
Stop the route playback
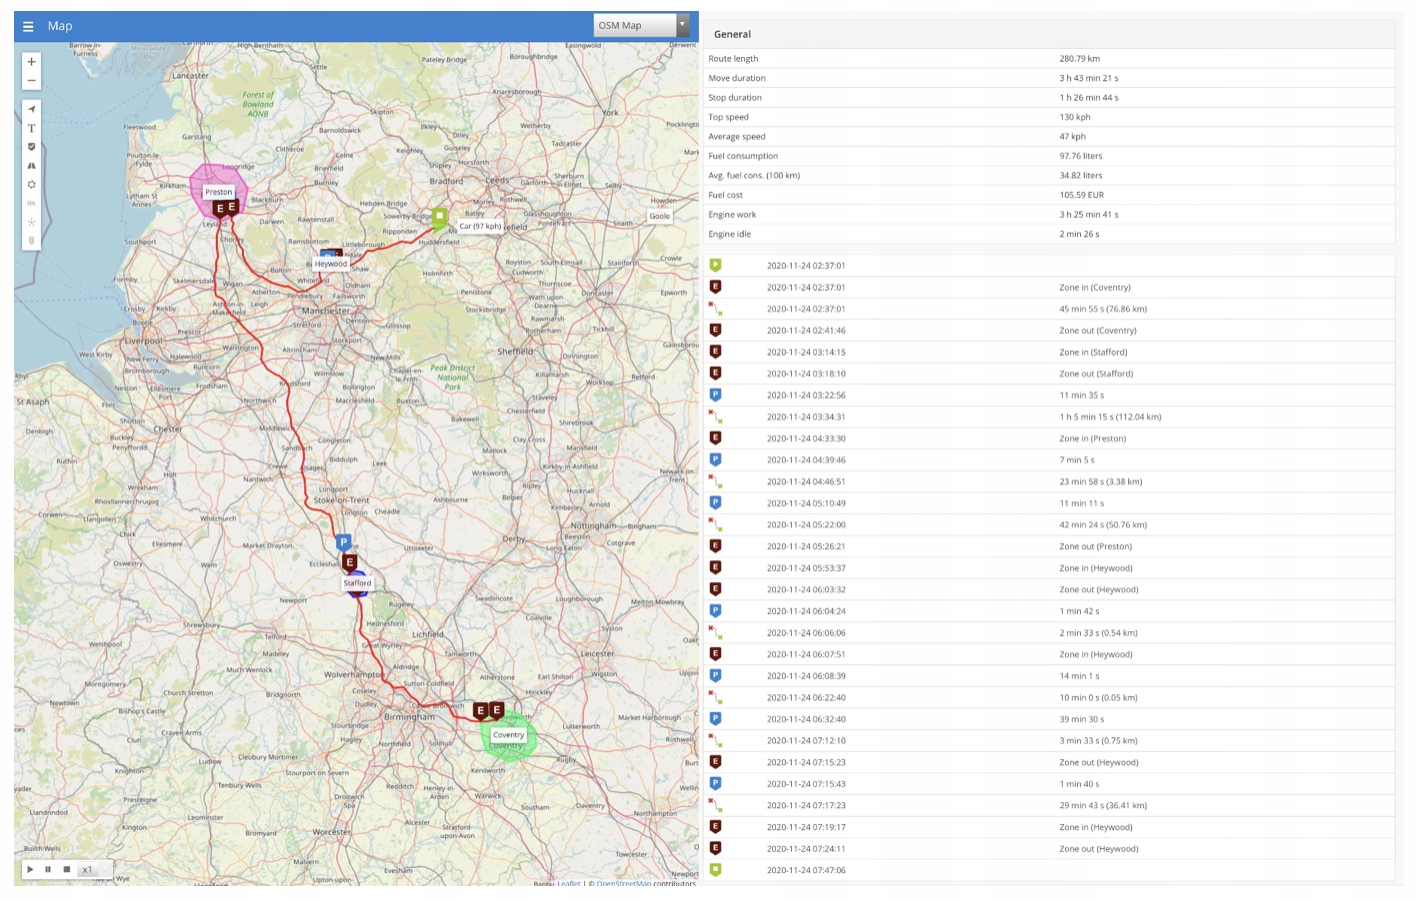point(67,869)
